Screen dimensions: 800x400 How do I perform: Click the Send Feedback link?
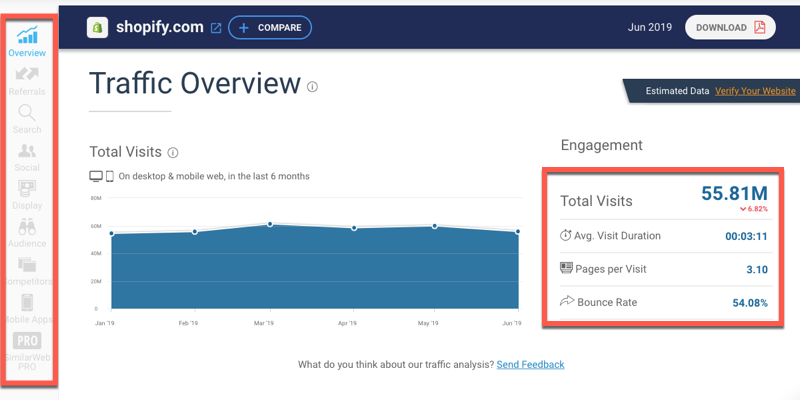(530, 364)
